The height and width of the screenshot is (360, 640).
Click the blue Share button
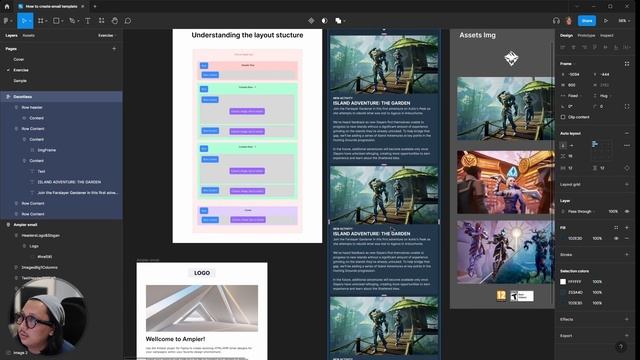tap(587, 21)
